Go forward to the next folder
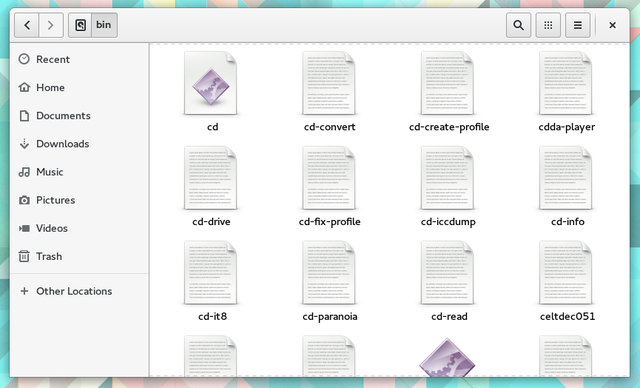The image size is (640, 388). click(x=51, y=25)
